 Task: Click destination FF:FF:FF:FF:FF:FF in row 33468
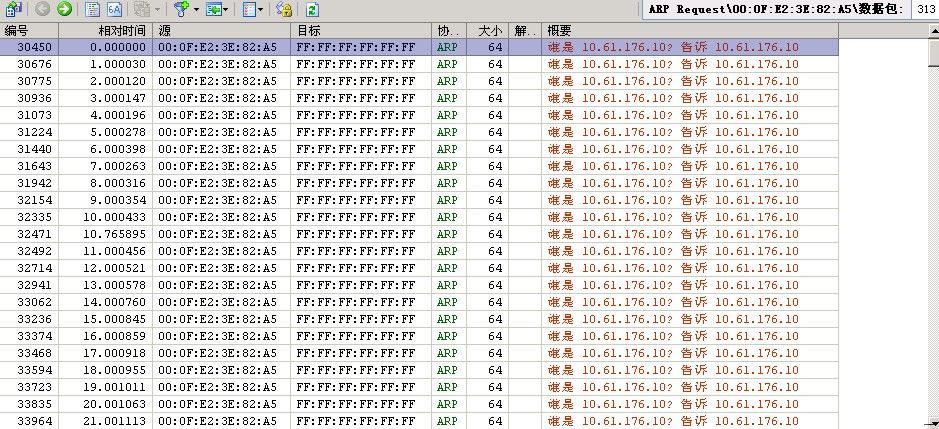(x=356, y=353)
